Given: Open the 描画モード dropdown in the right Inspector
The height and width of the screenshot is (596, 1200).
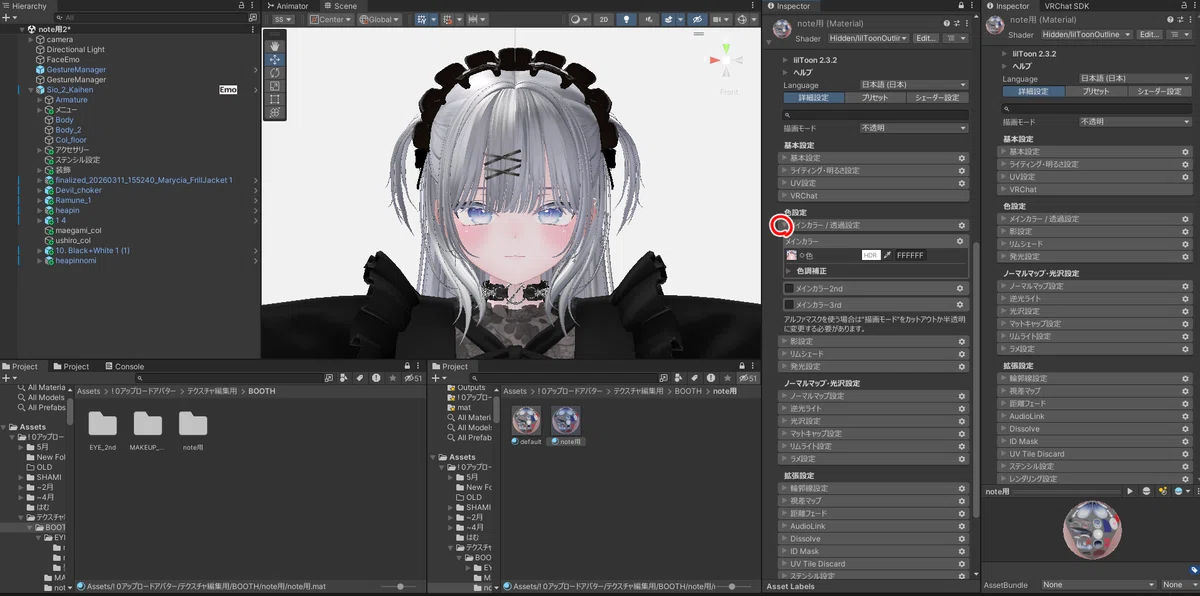Looking at the screenshot, I should pos(1136,121).
